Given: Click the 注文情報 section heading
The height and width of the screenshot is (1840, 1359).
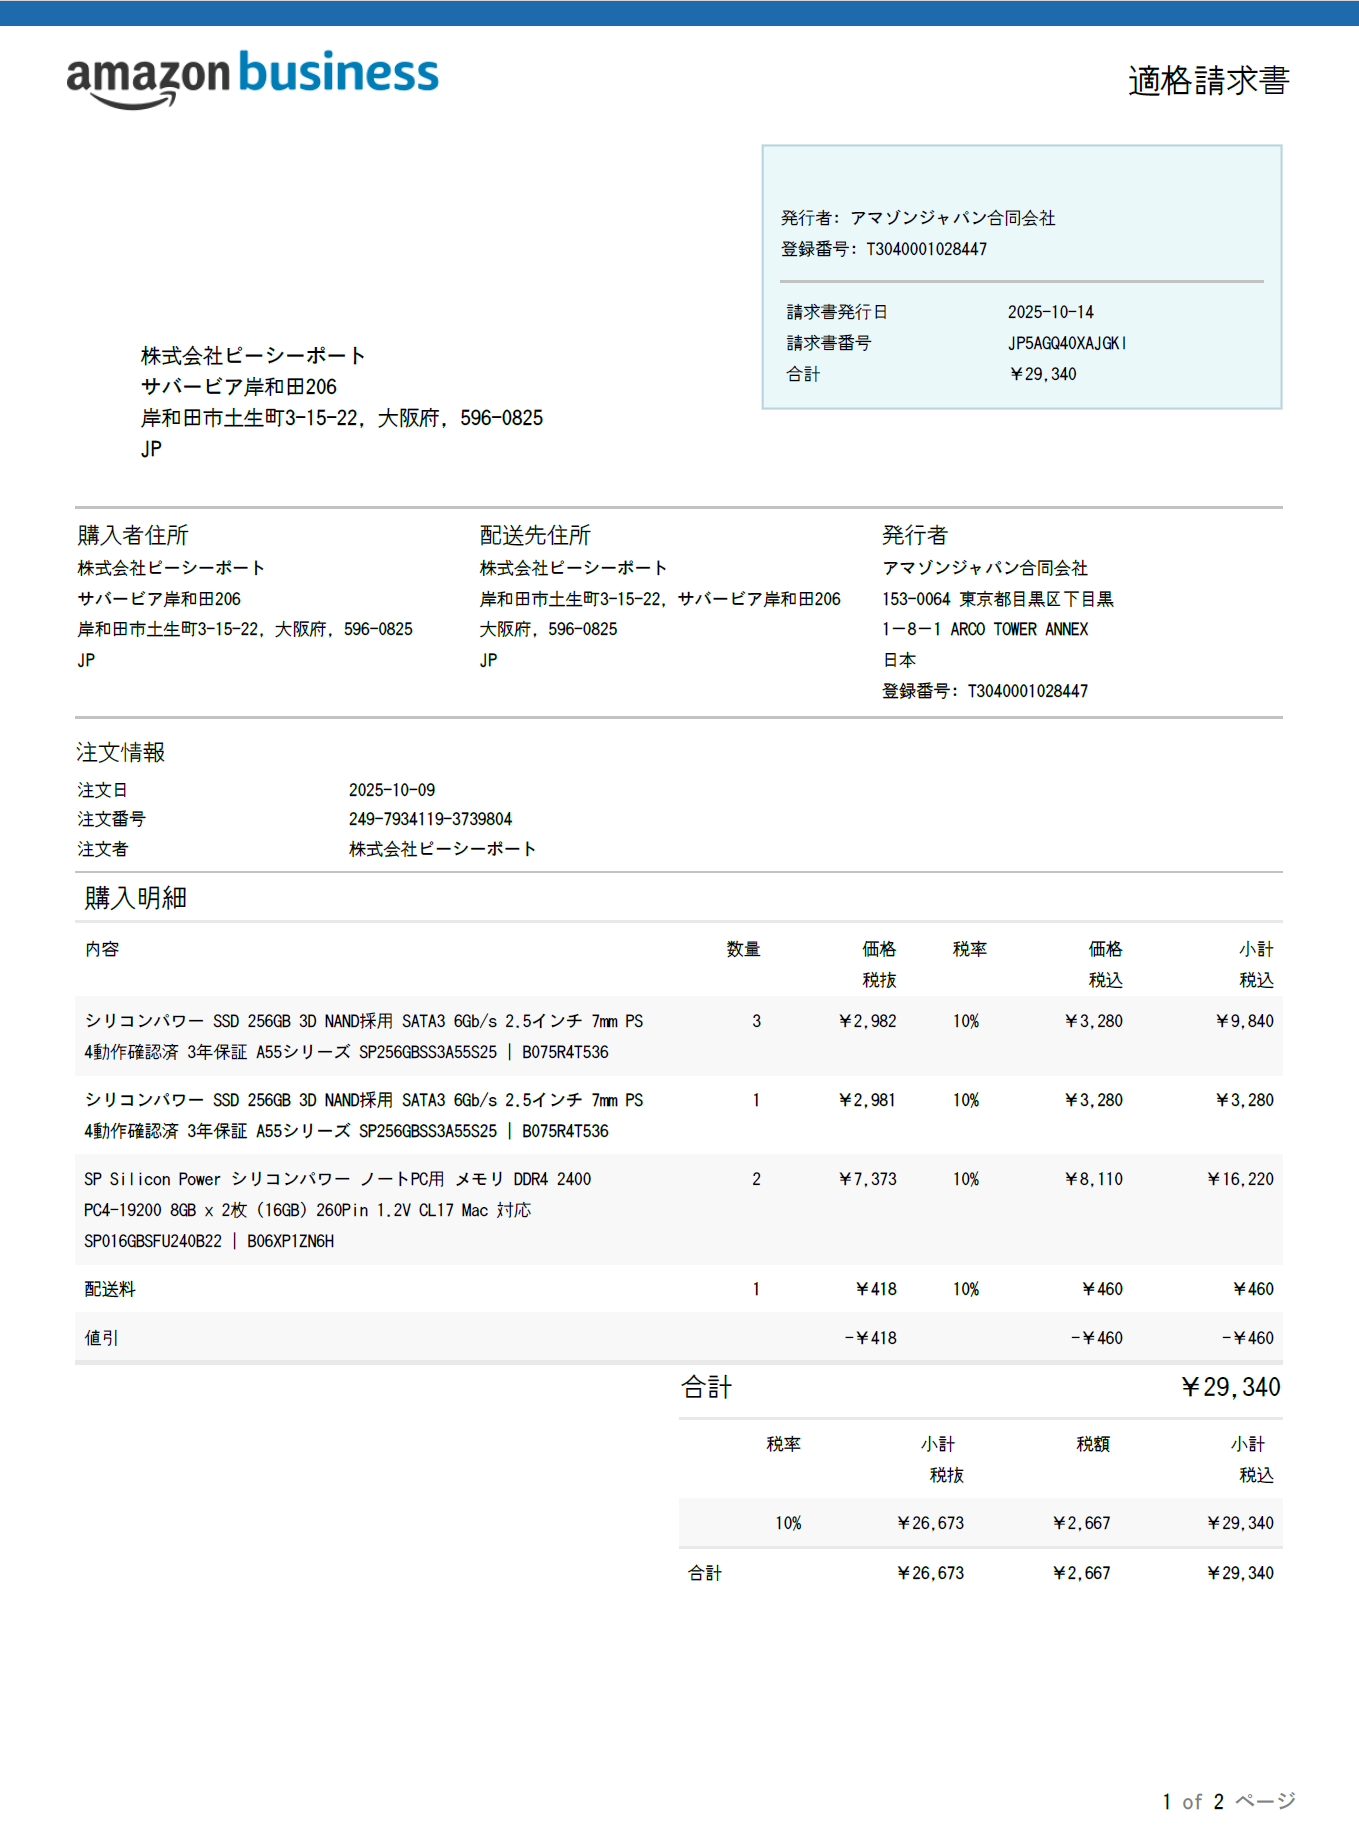Looking at the screenshot, I should (121, 752).
